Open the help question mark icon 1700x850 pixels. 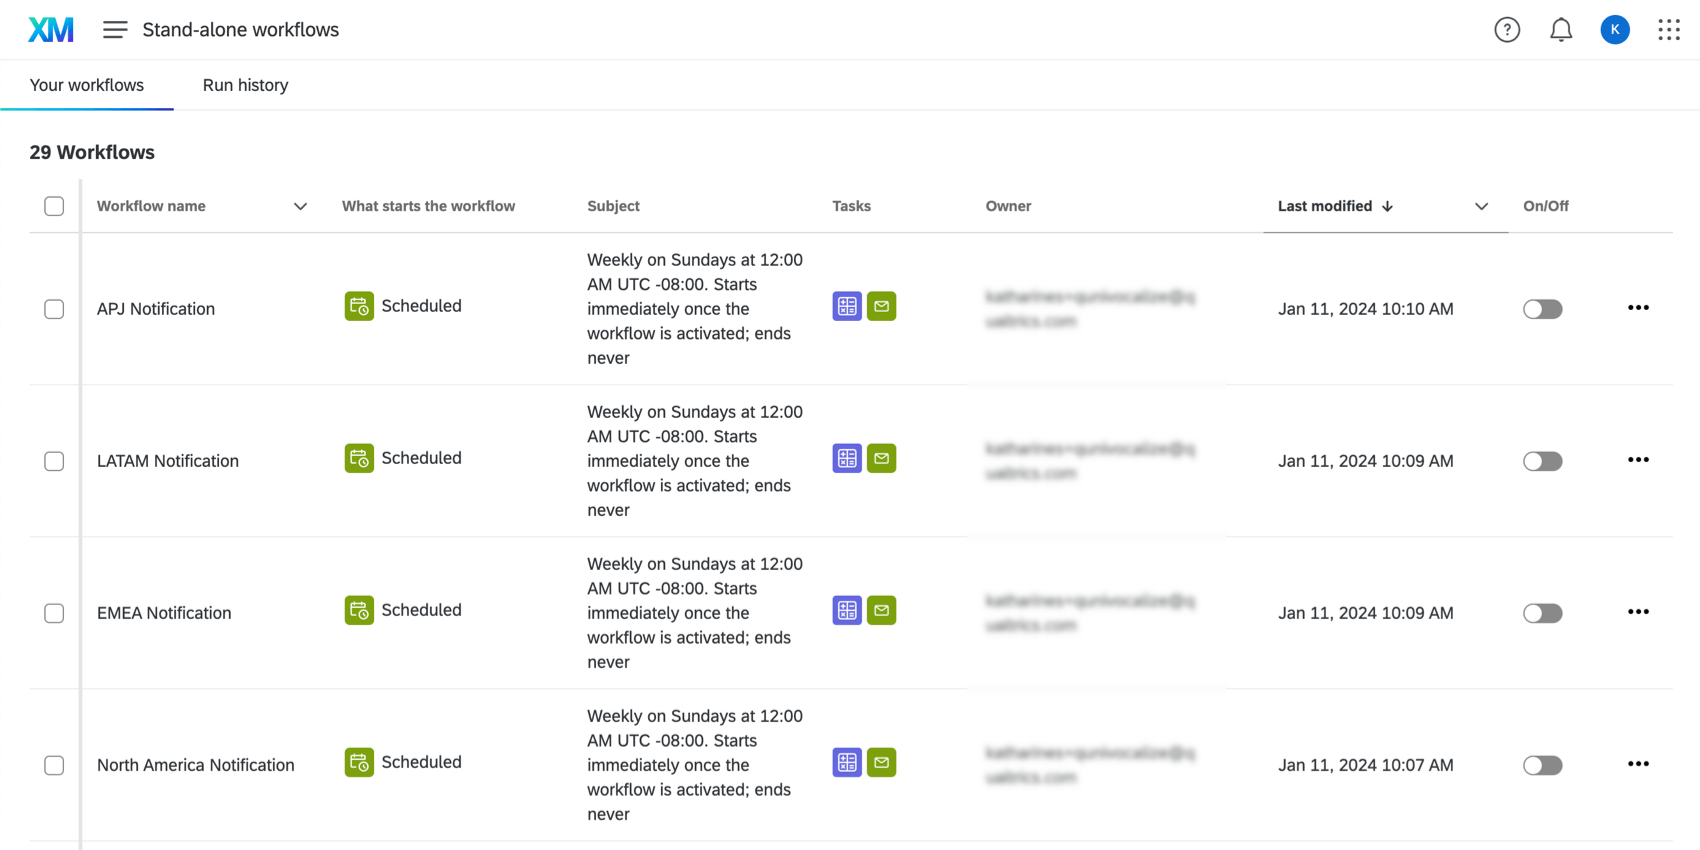click(1507, 30)
